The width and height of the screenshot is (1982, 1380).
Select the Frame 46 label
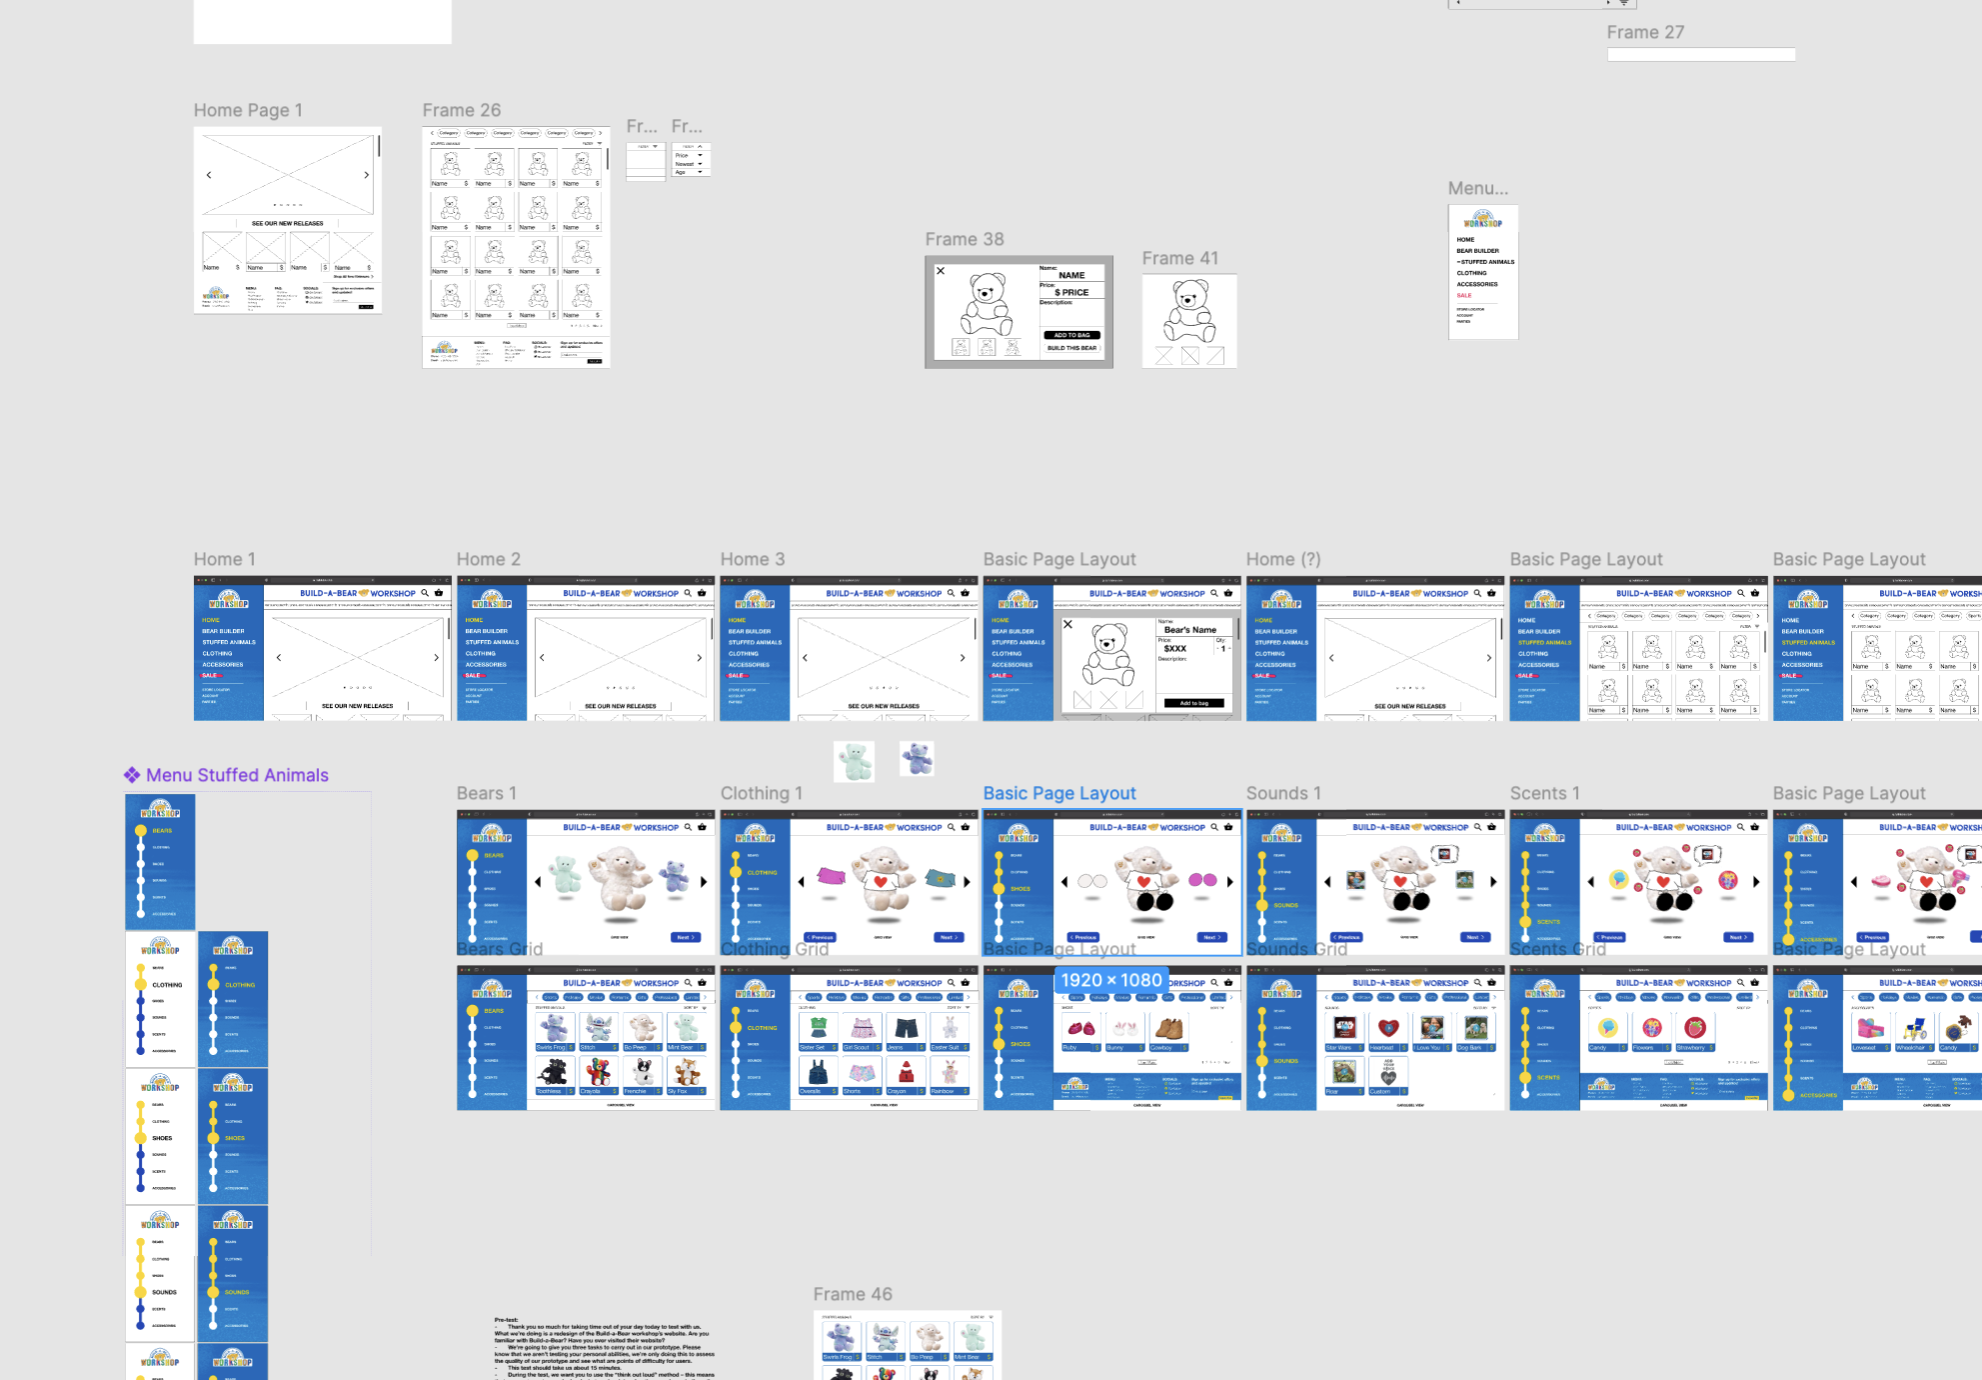pyautogui.click(x=852, y=1294)
